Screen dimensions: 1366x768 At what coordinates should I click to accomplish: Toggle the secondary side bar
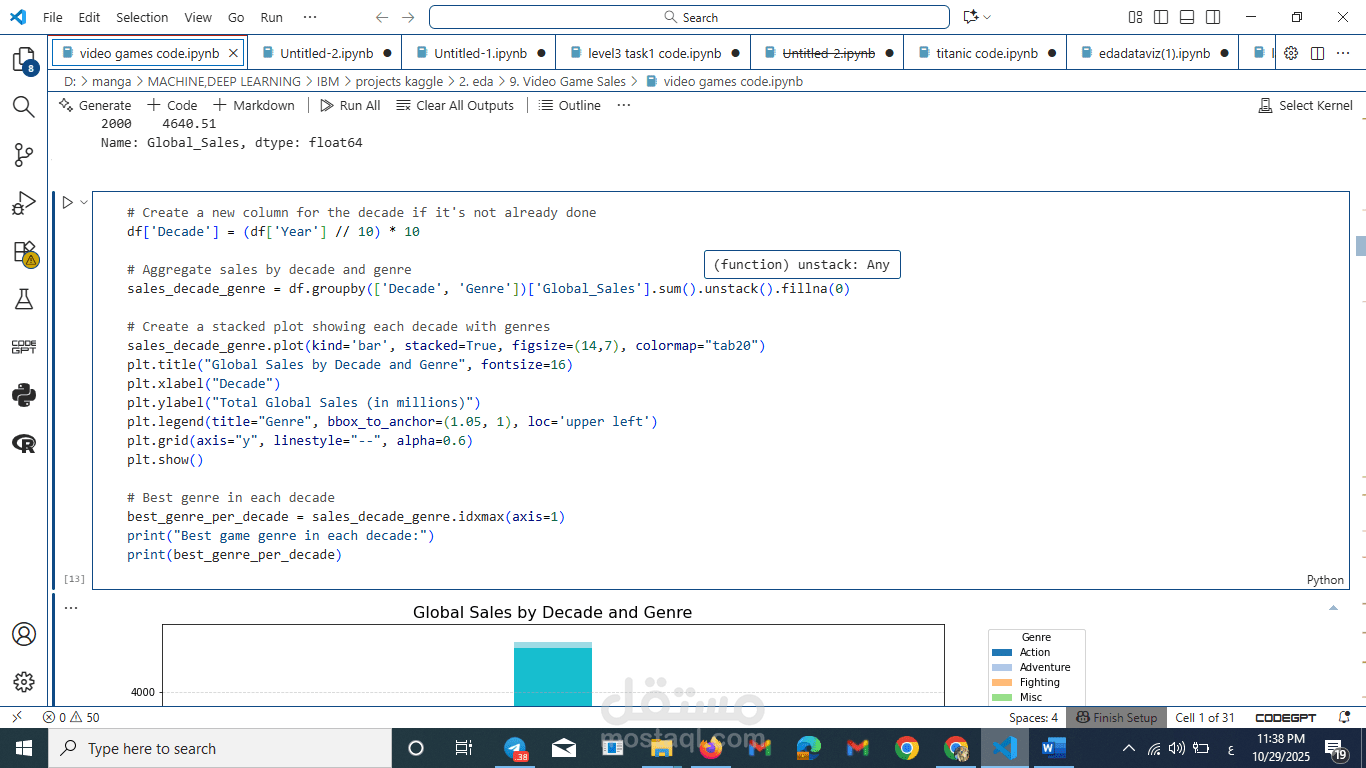(x=1213, y=17)
